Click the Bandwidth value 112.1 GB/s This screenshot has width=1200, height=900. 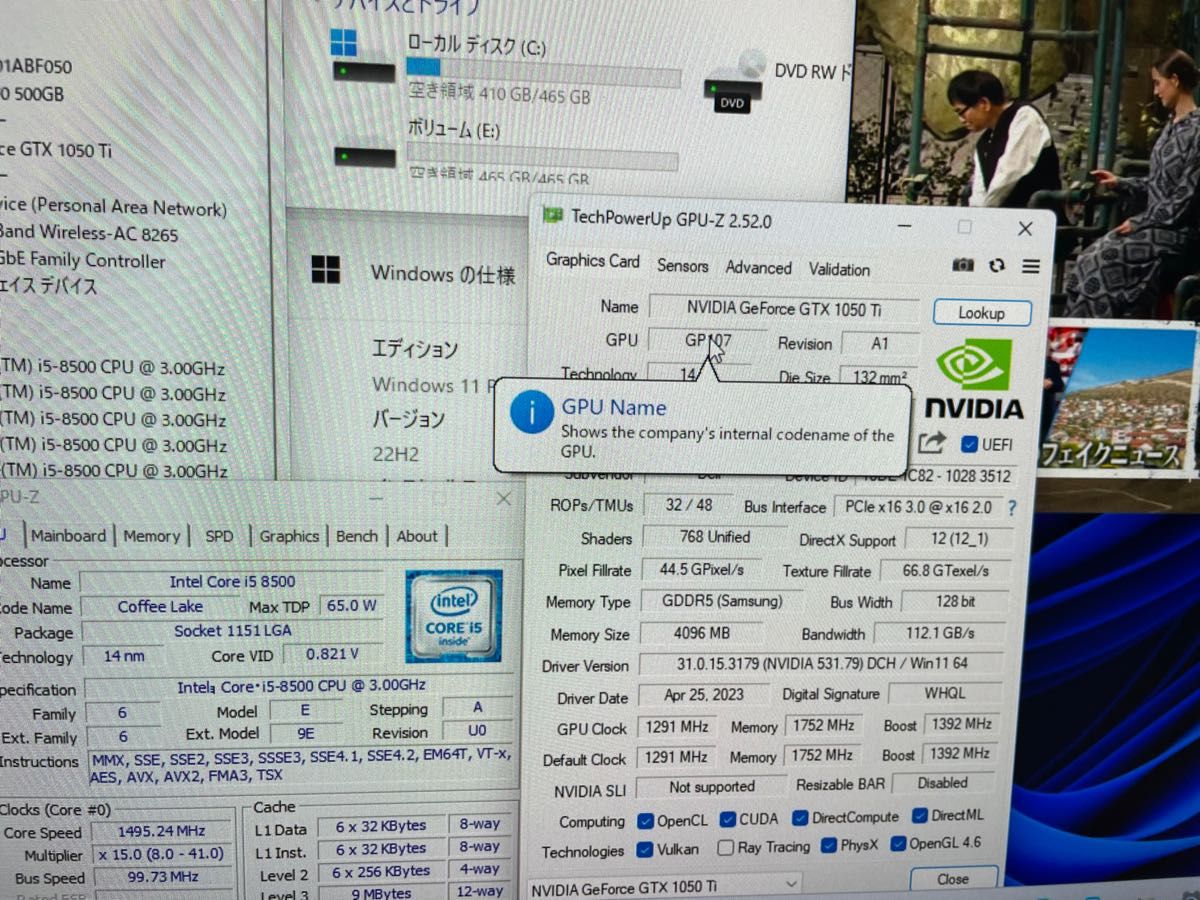(939, 633)
